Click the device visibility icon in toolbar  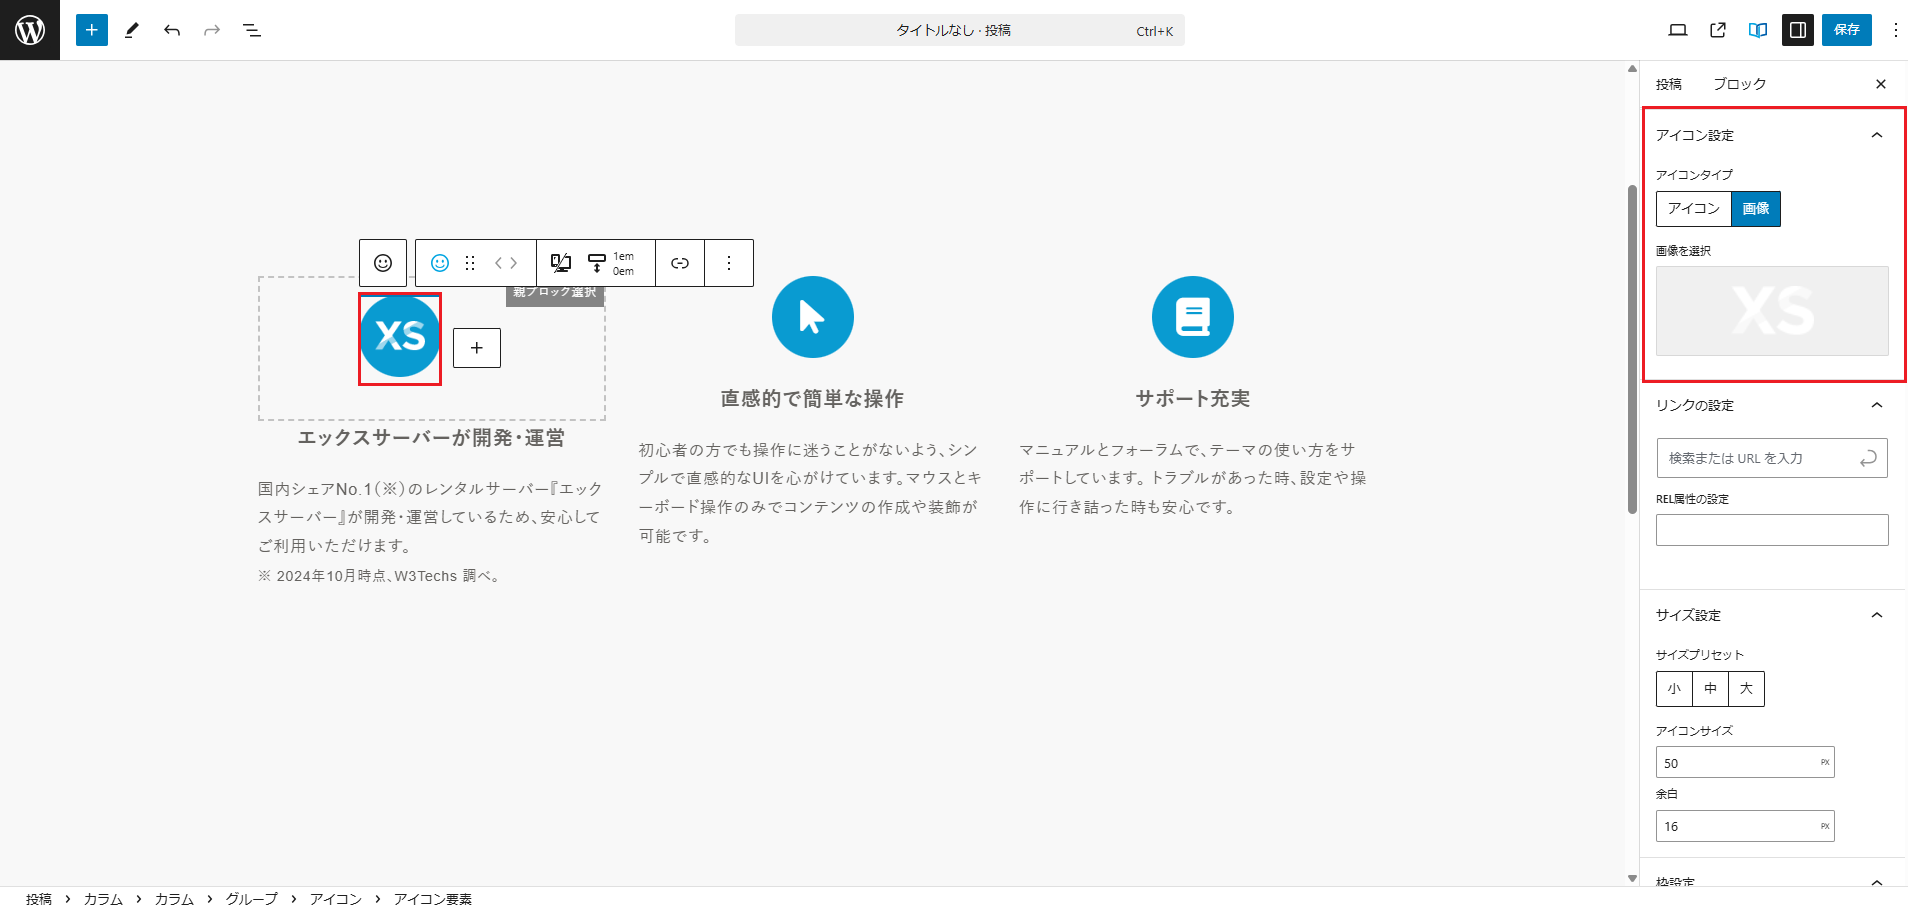[x=560, y=263]
